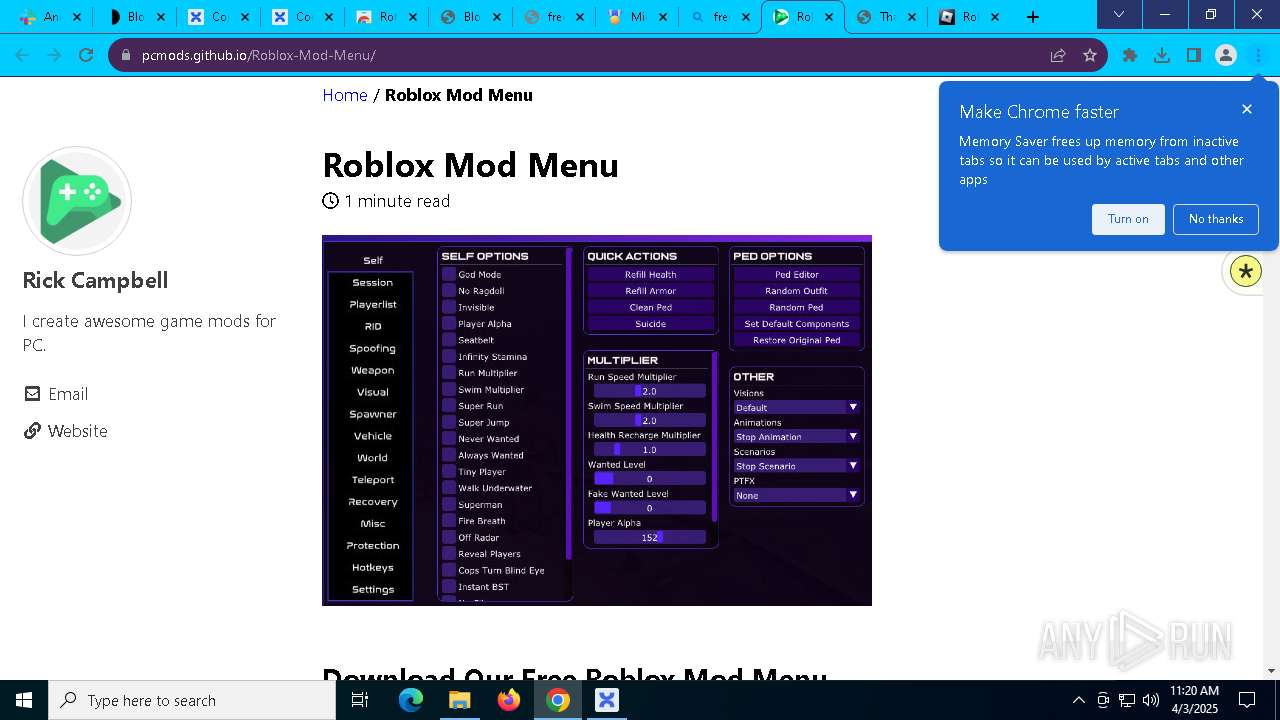Screen dimensions: 1280x720
Task: Click the Rick Campbell author name
Action: (96, 280)
